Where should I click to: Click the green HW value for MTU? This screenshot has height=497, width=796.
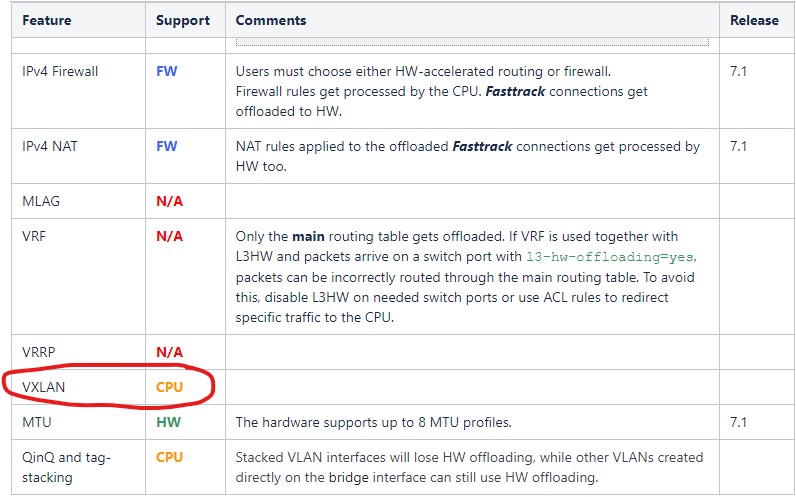[168, 422]
